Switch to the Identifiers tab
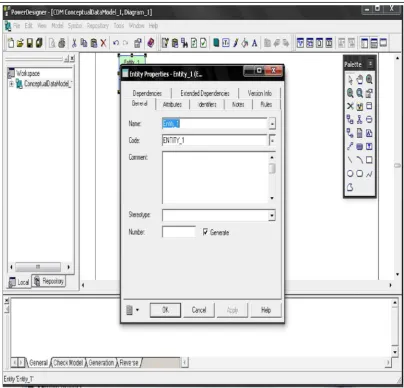 (x=207, y=104)
